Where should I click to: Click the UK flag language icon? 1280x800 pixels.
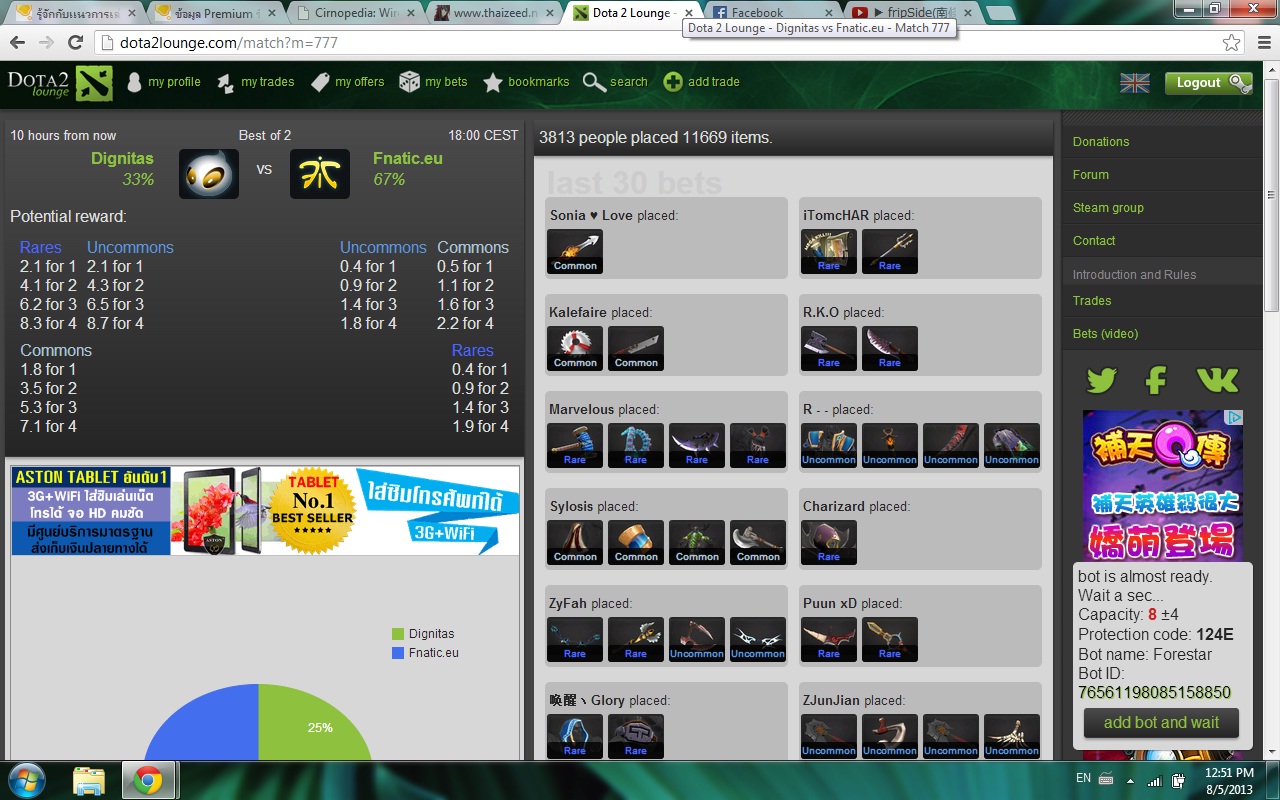pyautogui.click(x=1134, y=83)
